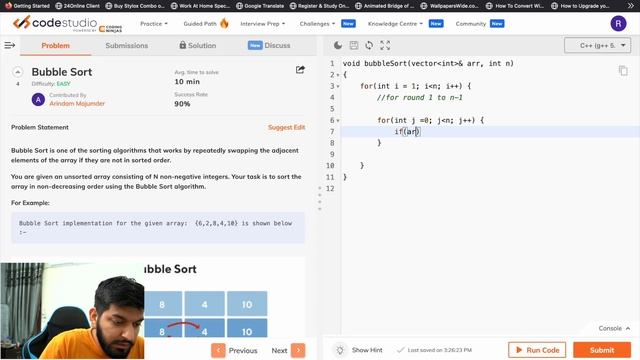Copy code using the clipboard icon
The image size is (640, 360).
[623, 71]
